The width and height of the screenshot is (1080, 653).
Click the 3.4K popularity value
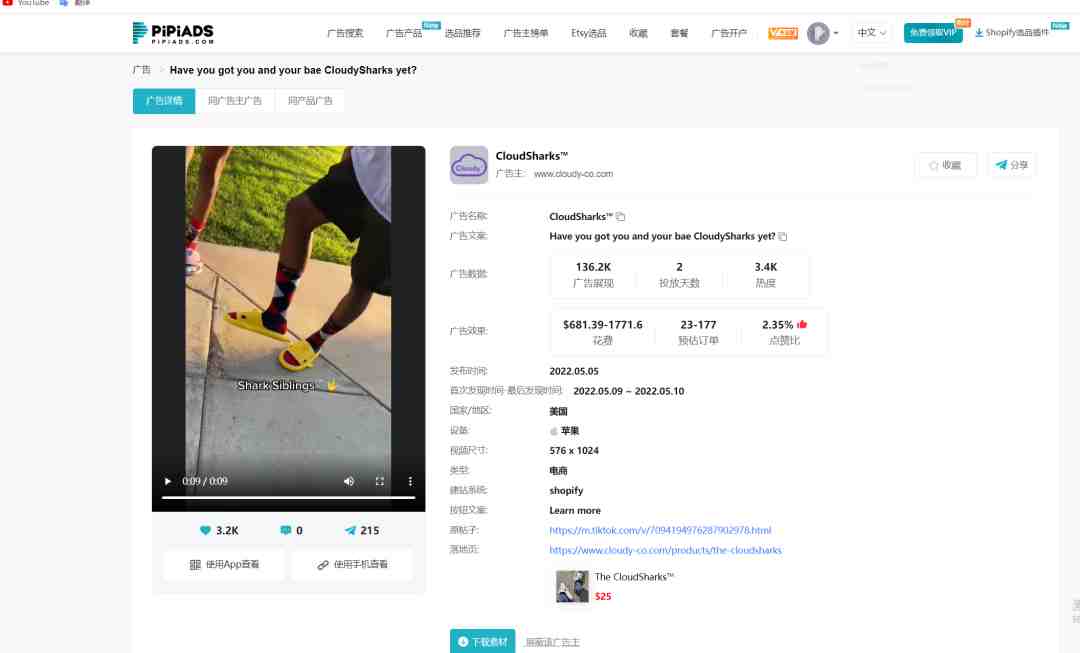(x=765, y=267)
